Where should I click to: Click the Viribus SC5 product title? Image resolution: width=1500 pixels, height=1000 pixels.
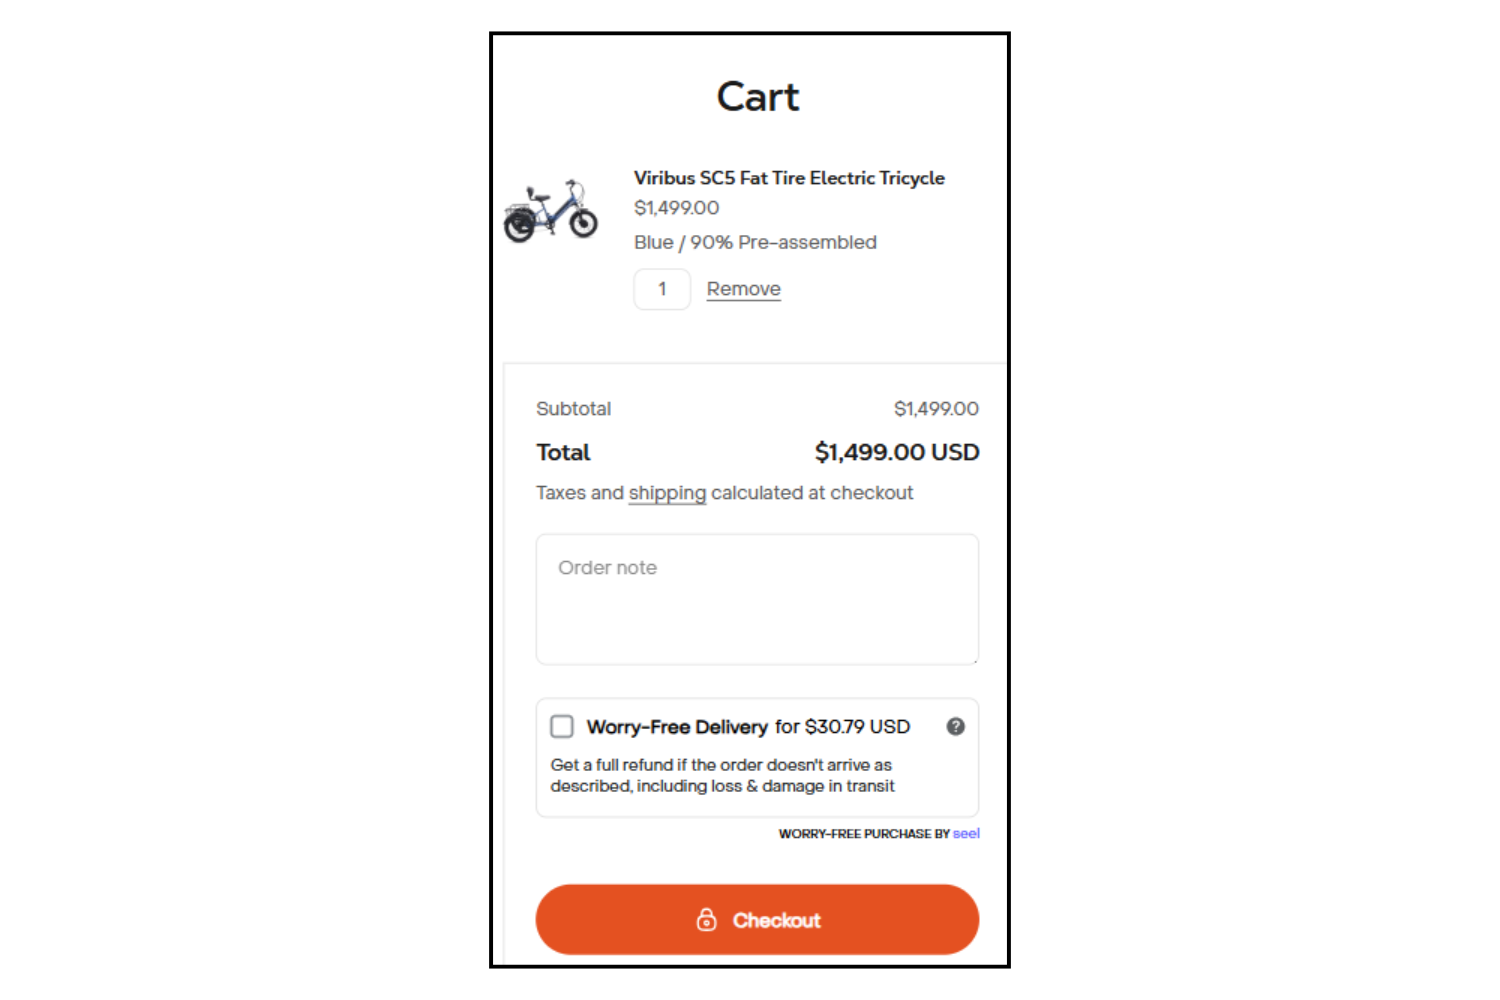pos(789,178)
